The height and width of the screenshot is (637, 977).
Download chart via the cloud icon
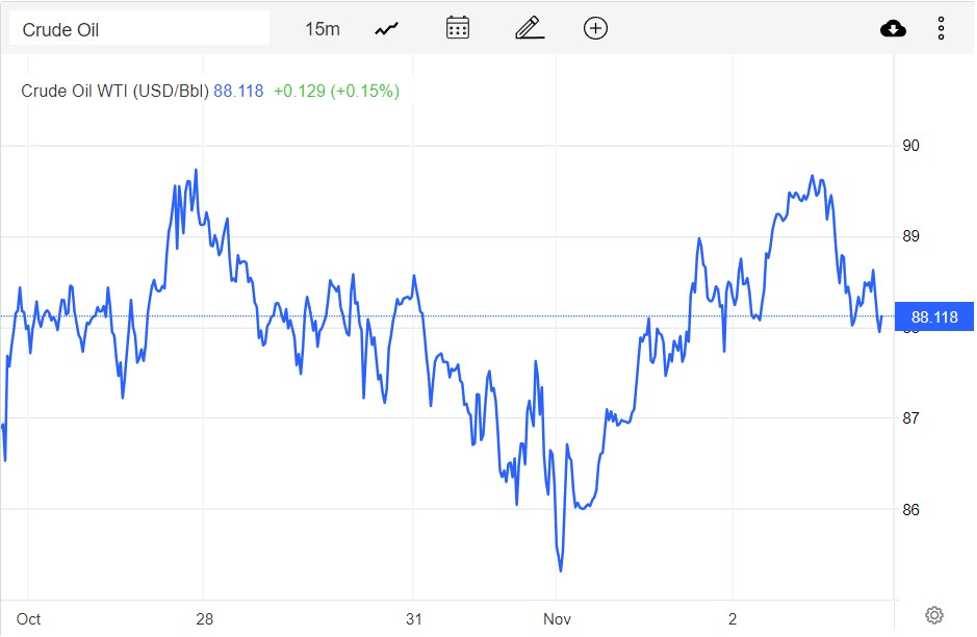pyautogui.click(x=893, y=29)
